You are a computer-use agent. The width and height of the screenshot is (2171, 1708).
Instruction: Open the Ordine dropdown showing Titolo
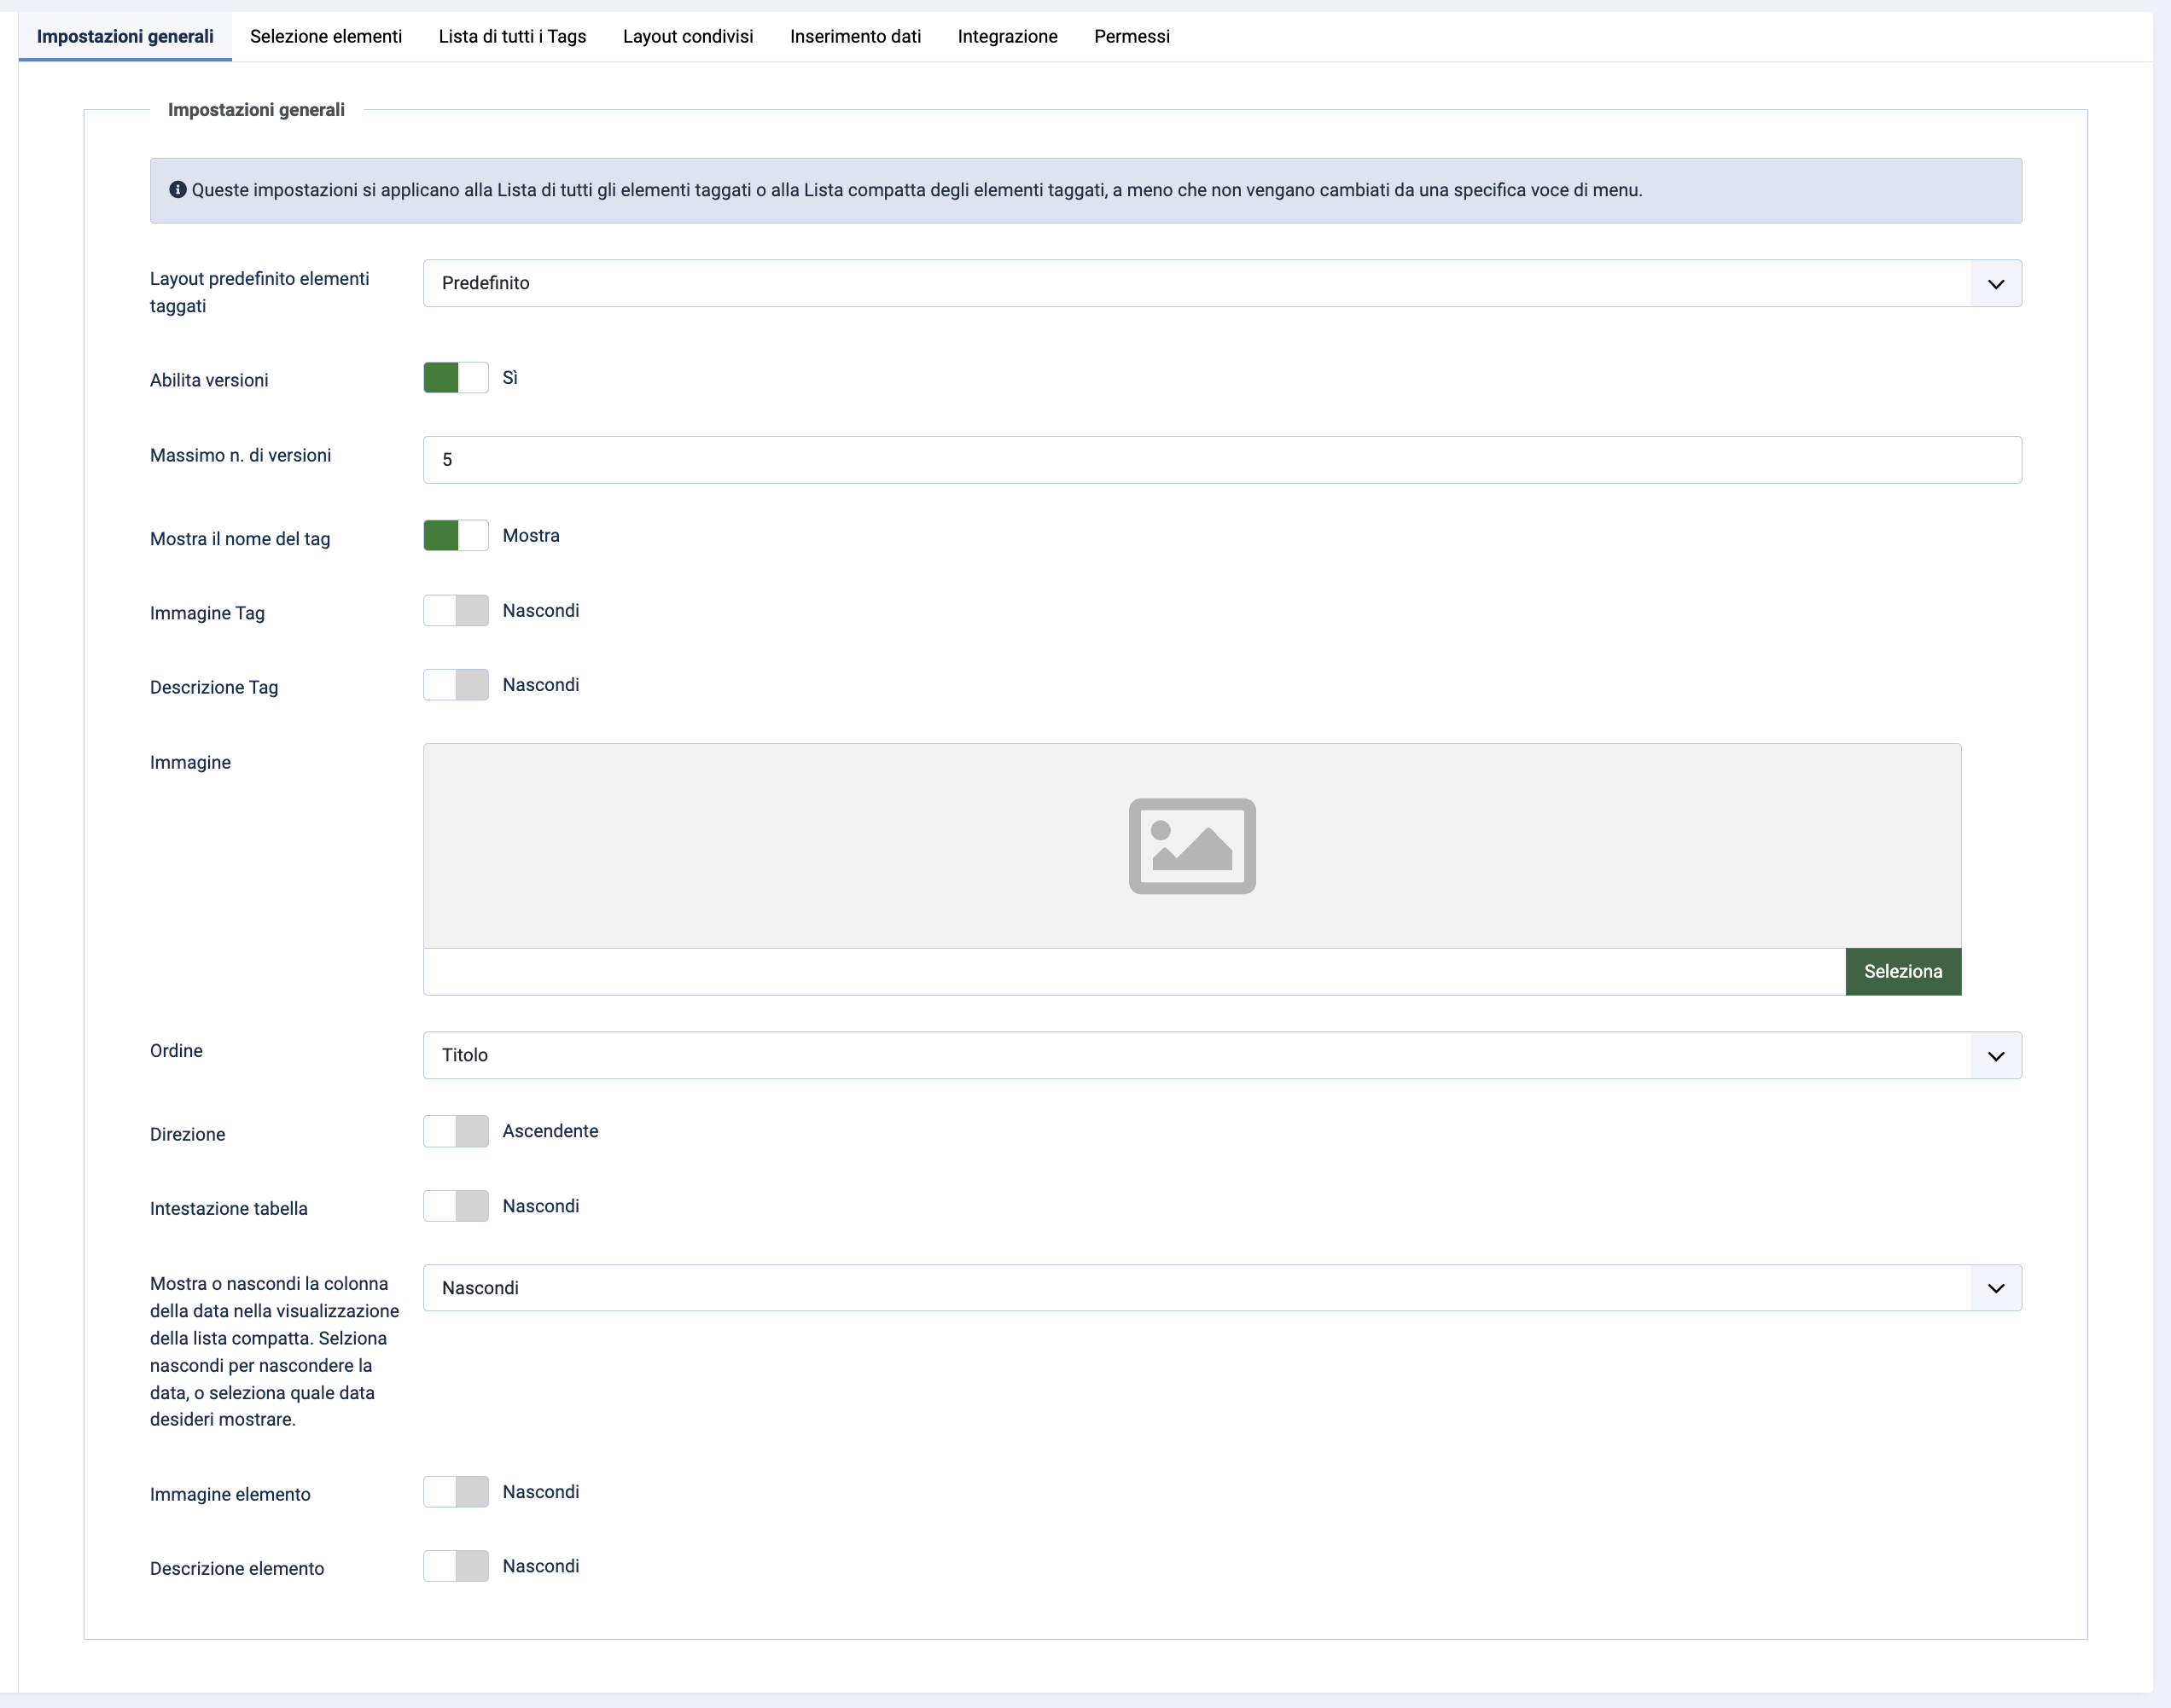tap(1222, 1055)
